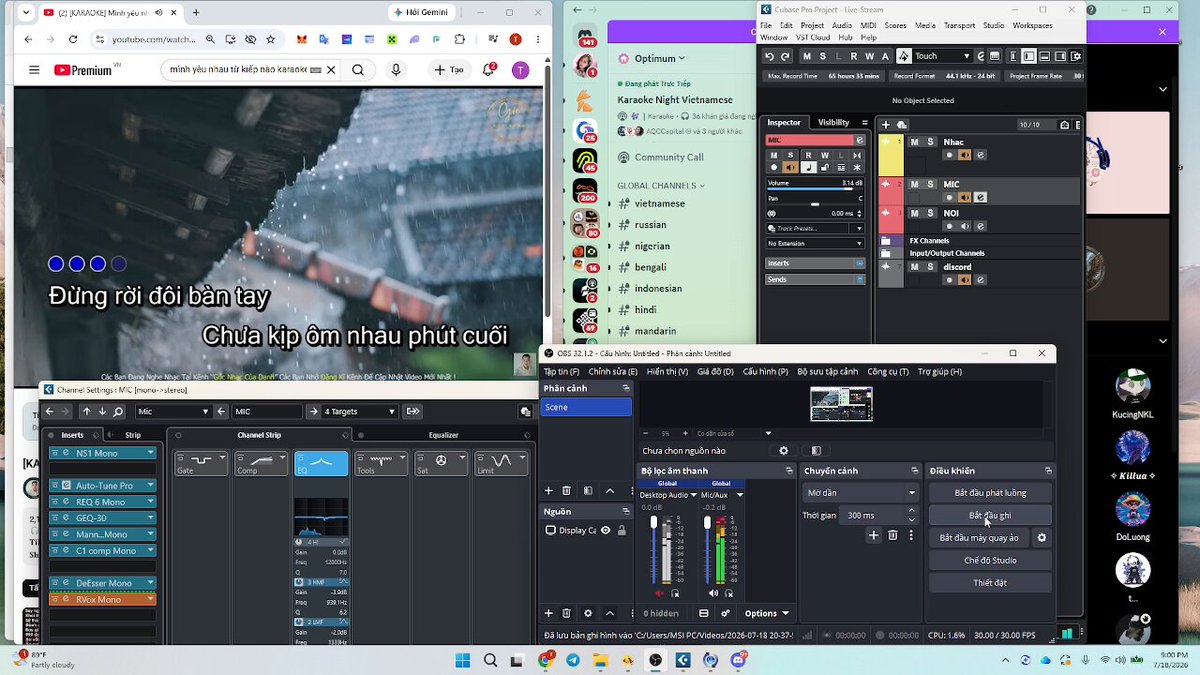The height and width of the screenshot is (675, 1200).
Task: Toggle visibility eye of Display Capture source
Action: [x=605, y=531]
